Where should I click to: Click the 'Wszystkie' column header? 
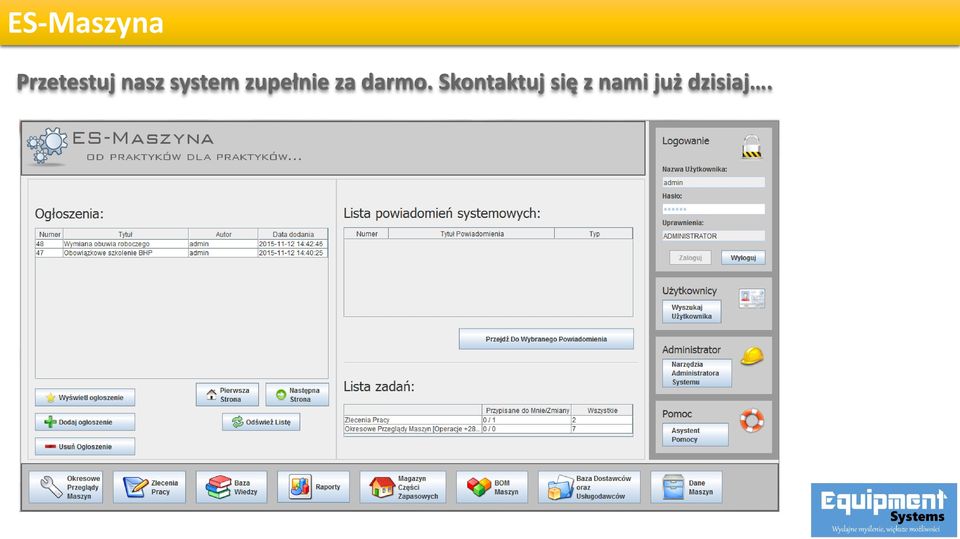602,410
